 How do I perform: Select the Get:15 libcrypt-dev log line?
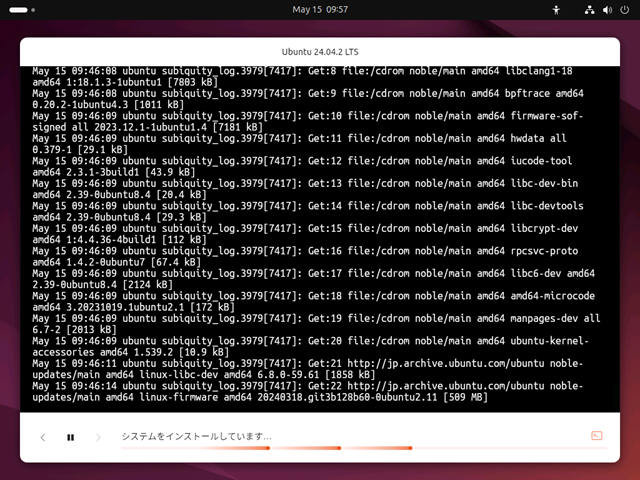(x=305, y=234)
